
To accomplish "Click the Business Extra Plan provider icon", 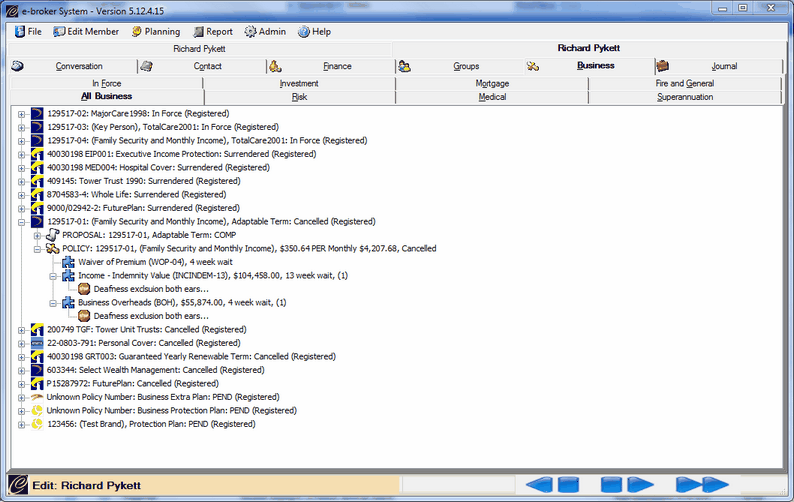I will coord(36,397).
